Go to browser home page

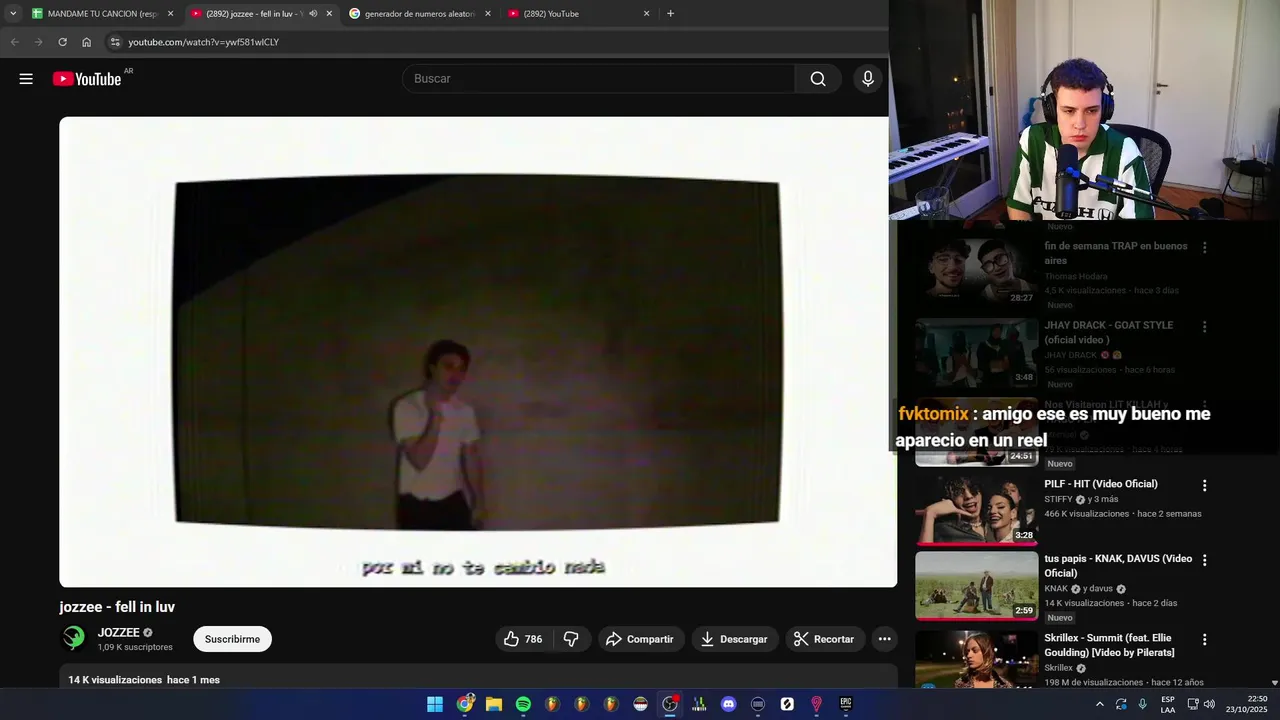coord(86,42)
